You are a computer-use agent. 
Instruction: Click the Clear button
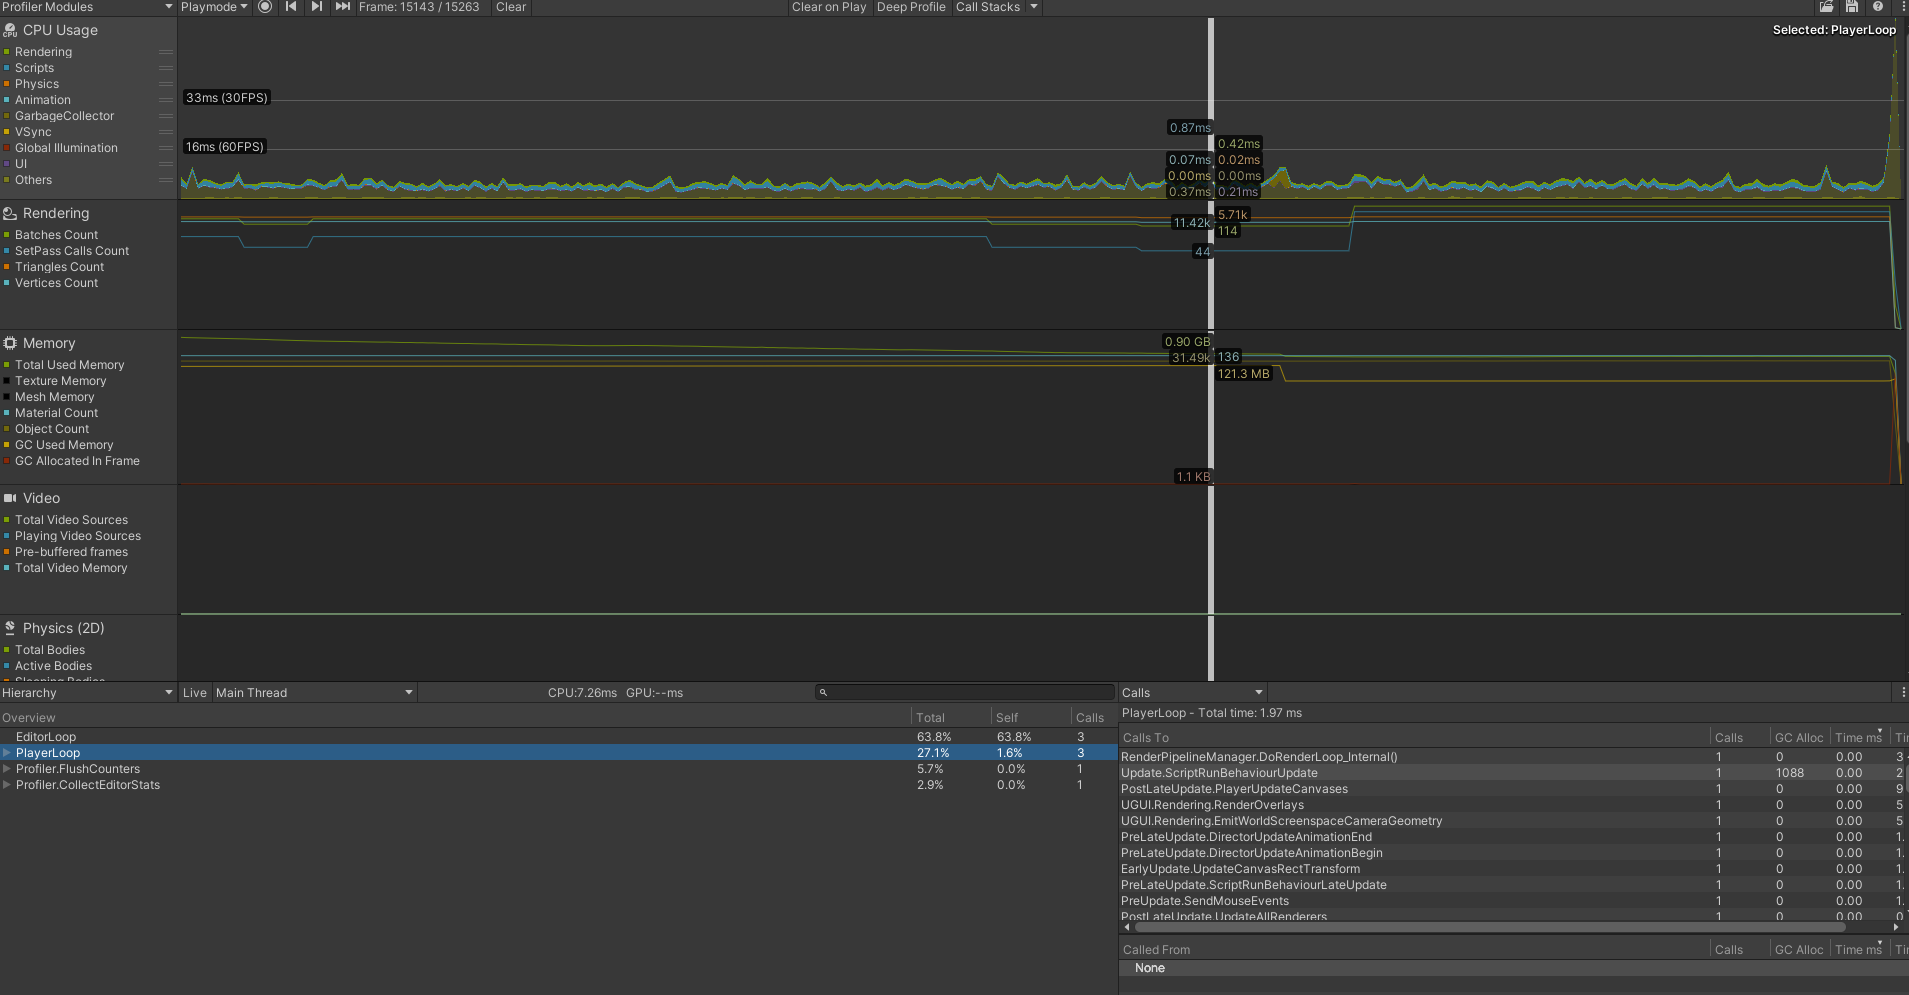(x=511, y=7)
